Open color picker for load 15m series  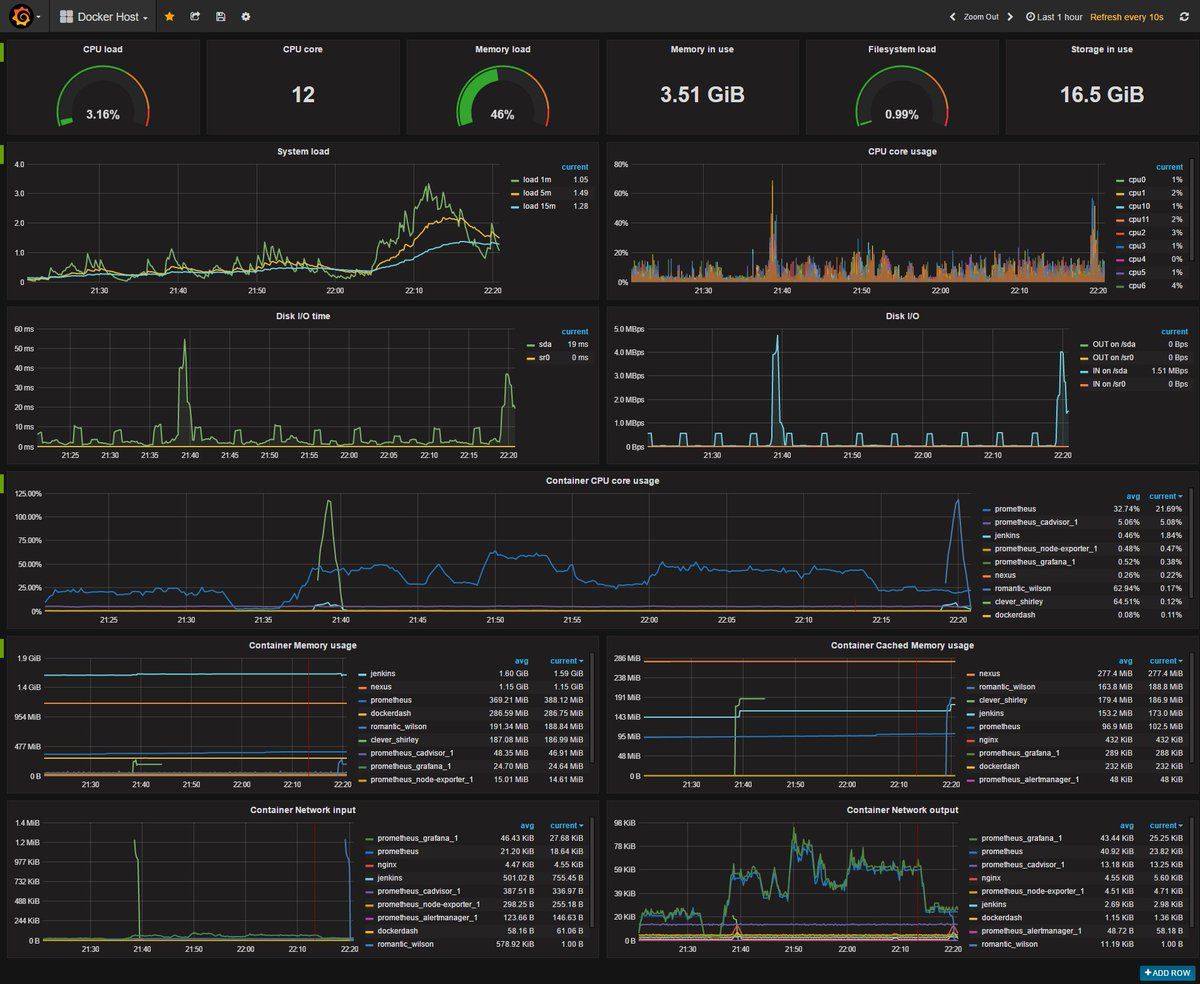516,206
